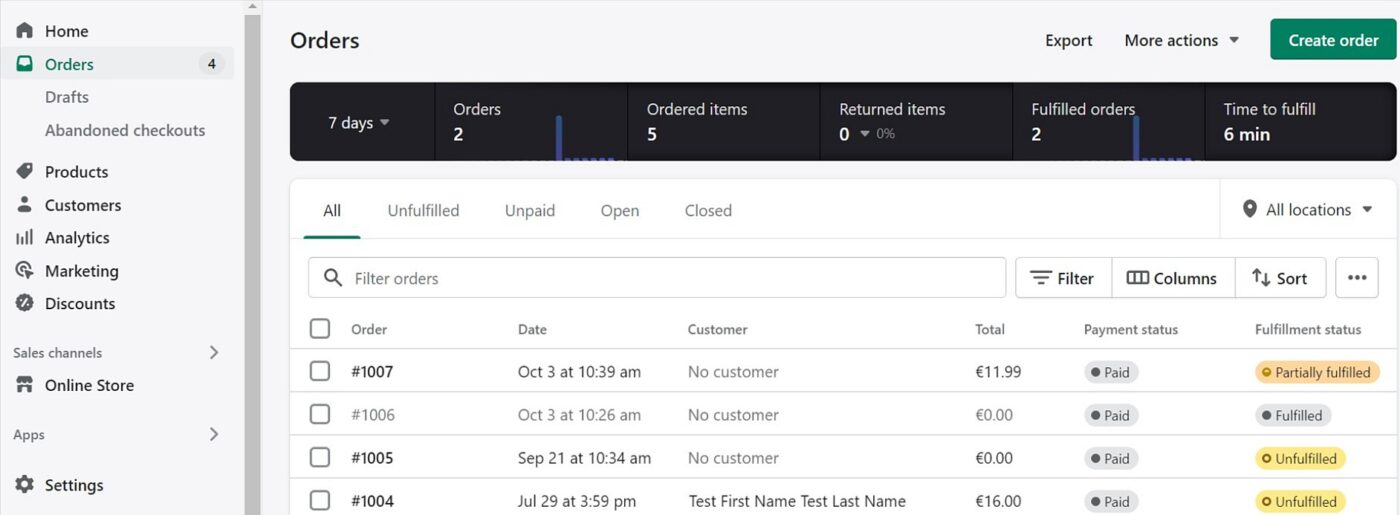Switch to the Unfulfilled tab

point(423,210)
